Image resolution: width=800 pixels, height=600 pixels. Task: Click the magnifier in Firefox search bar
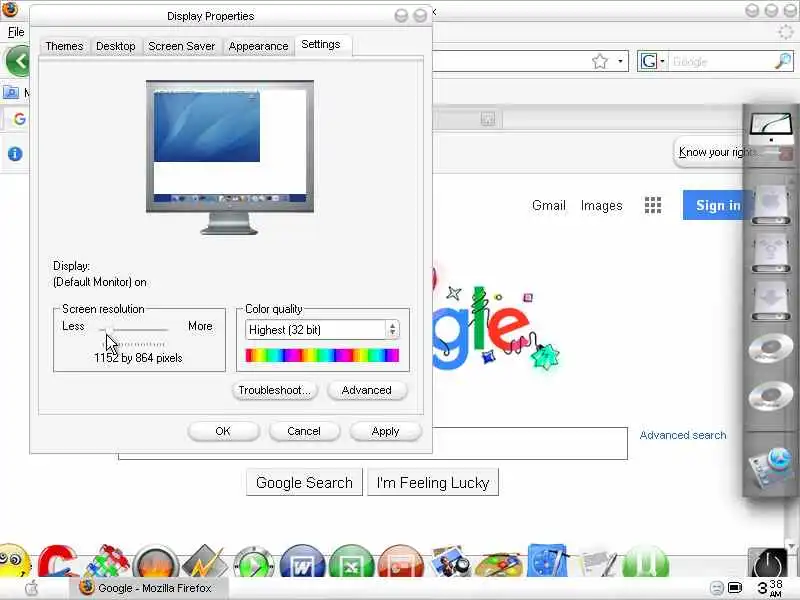pyautogui.click(x=783, y=61)
